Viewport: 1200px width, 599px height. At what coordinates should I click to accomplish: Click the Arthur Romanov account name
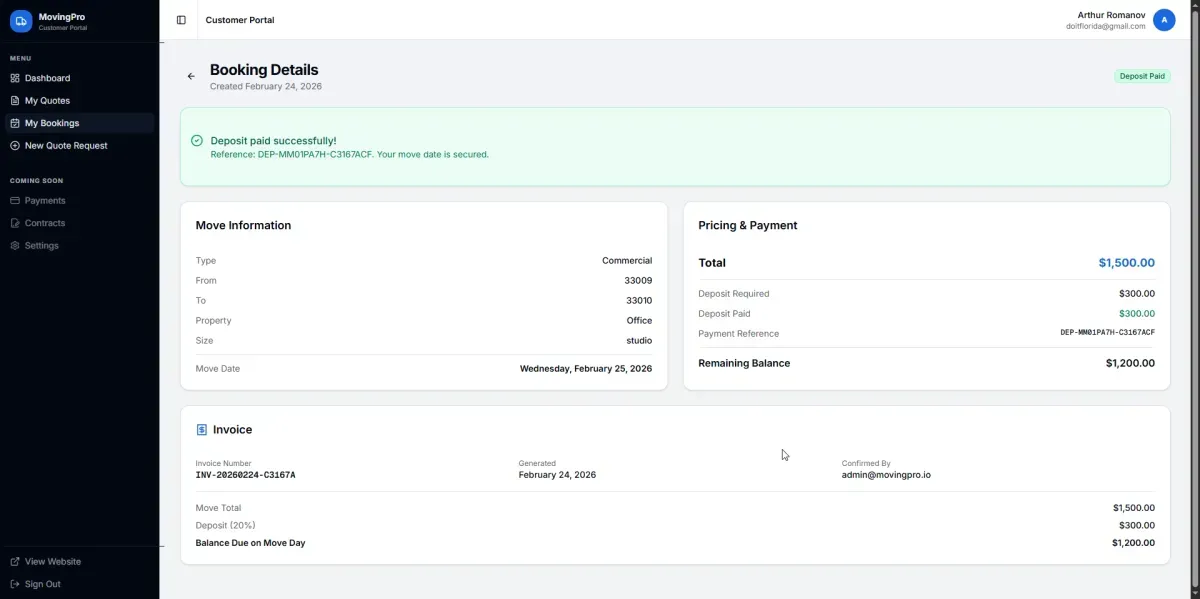coord(1111,15)
